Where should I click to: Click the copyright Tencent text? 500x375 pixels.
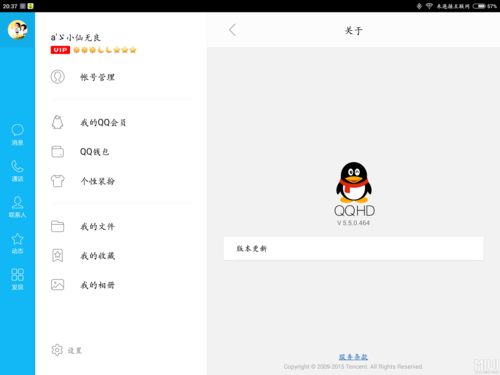click(x=353, y=367)
